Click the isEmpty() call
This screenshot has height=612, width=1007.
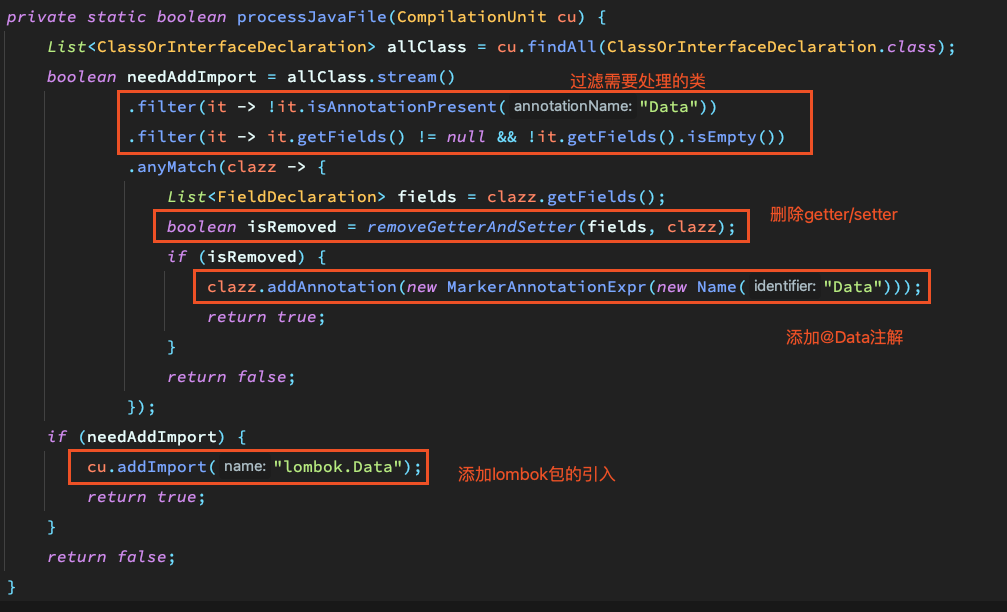tap(731, 137)
